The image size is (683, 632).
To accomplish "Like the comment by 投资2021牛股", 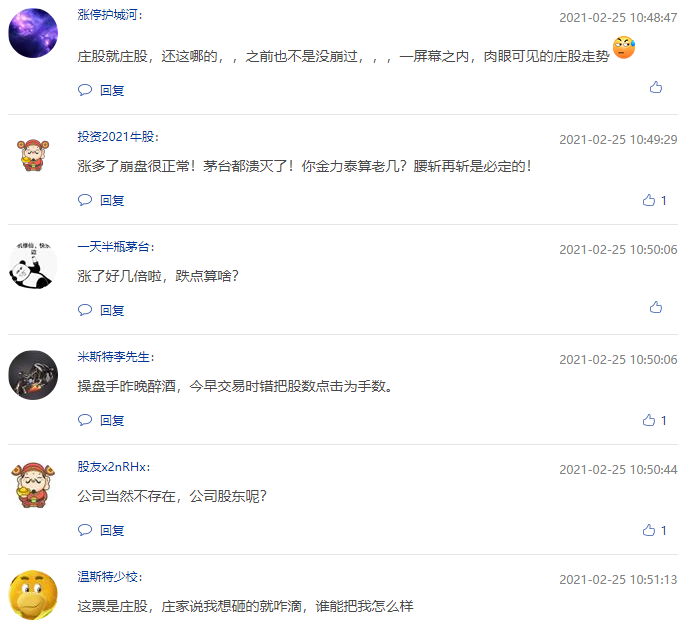I will pyautogui.click(x=649, y=200).
